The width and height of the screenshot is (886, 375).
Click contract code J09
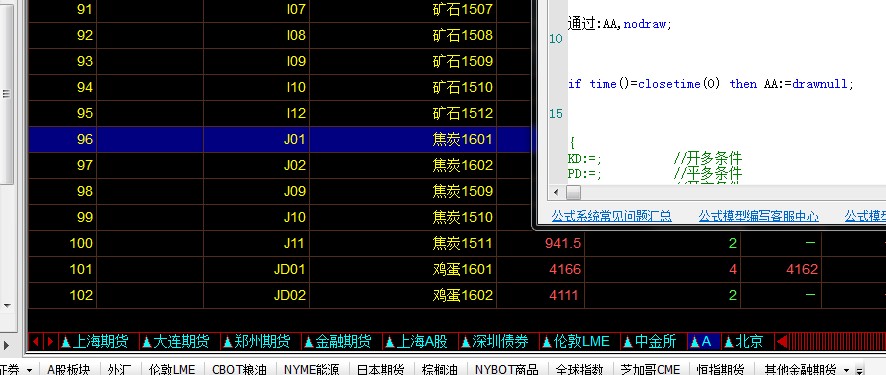tap(294, 191)
